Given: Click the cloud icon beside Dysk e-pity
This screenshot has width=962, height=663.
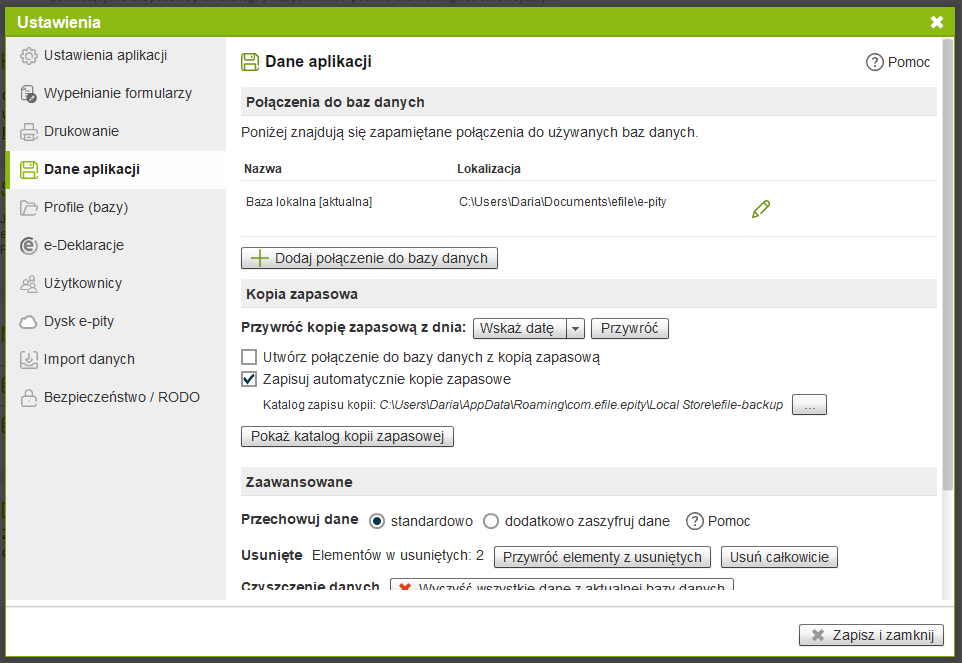Looking at the screenshot, I should tap(29, 322).
